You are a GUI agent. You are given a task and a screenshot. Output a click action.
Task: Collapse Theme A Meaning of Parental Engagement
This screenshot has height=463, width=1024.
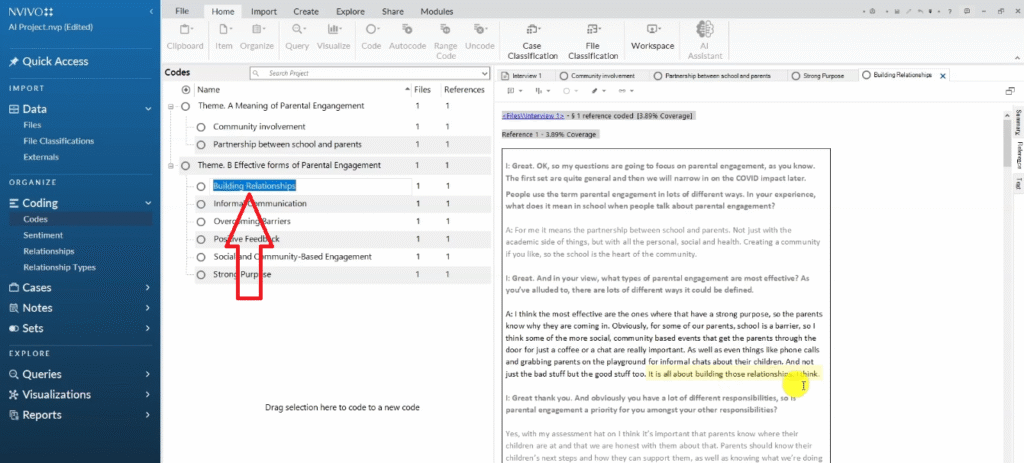tap(172, 106)
